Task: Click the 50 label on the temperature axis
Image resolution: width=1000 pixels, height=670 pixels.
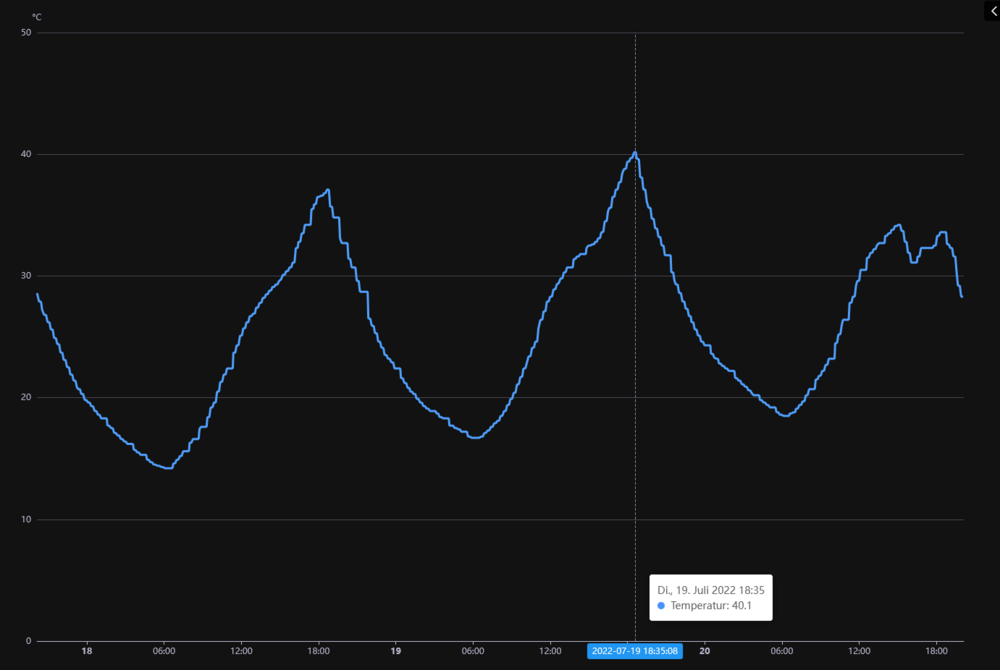Action: tap(26, 33)
